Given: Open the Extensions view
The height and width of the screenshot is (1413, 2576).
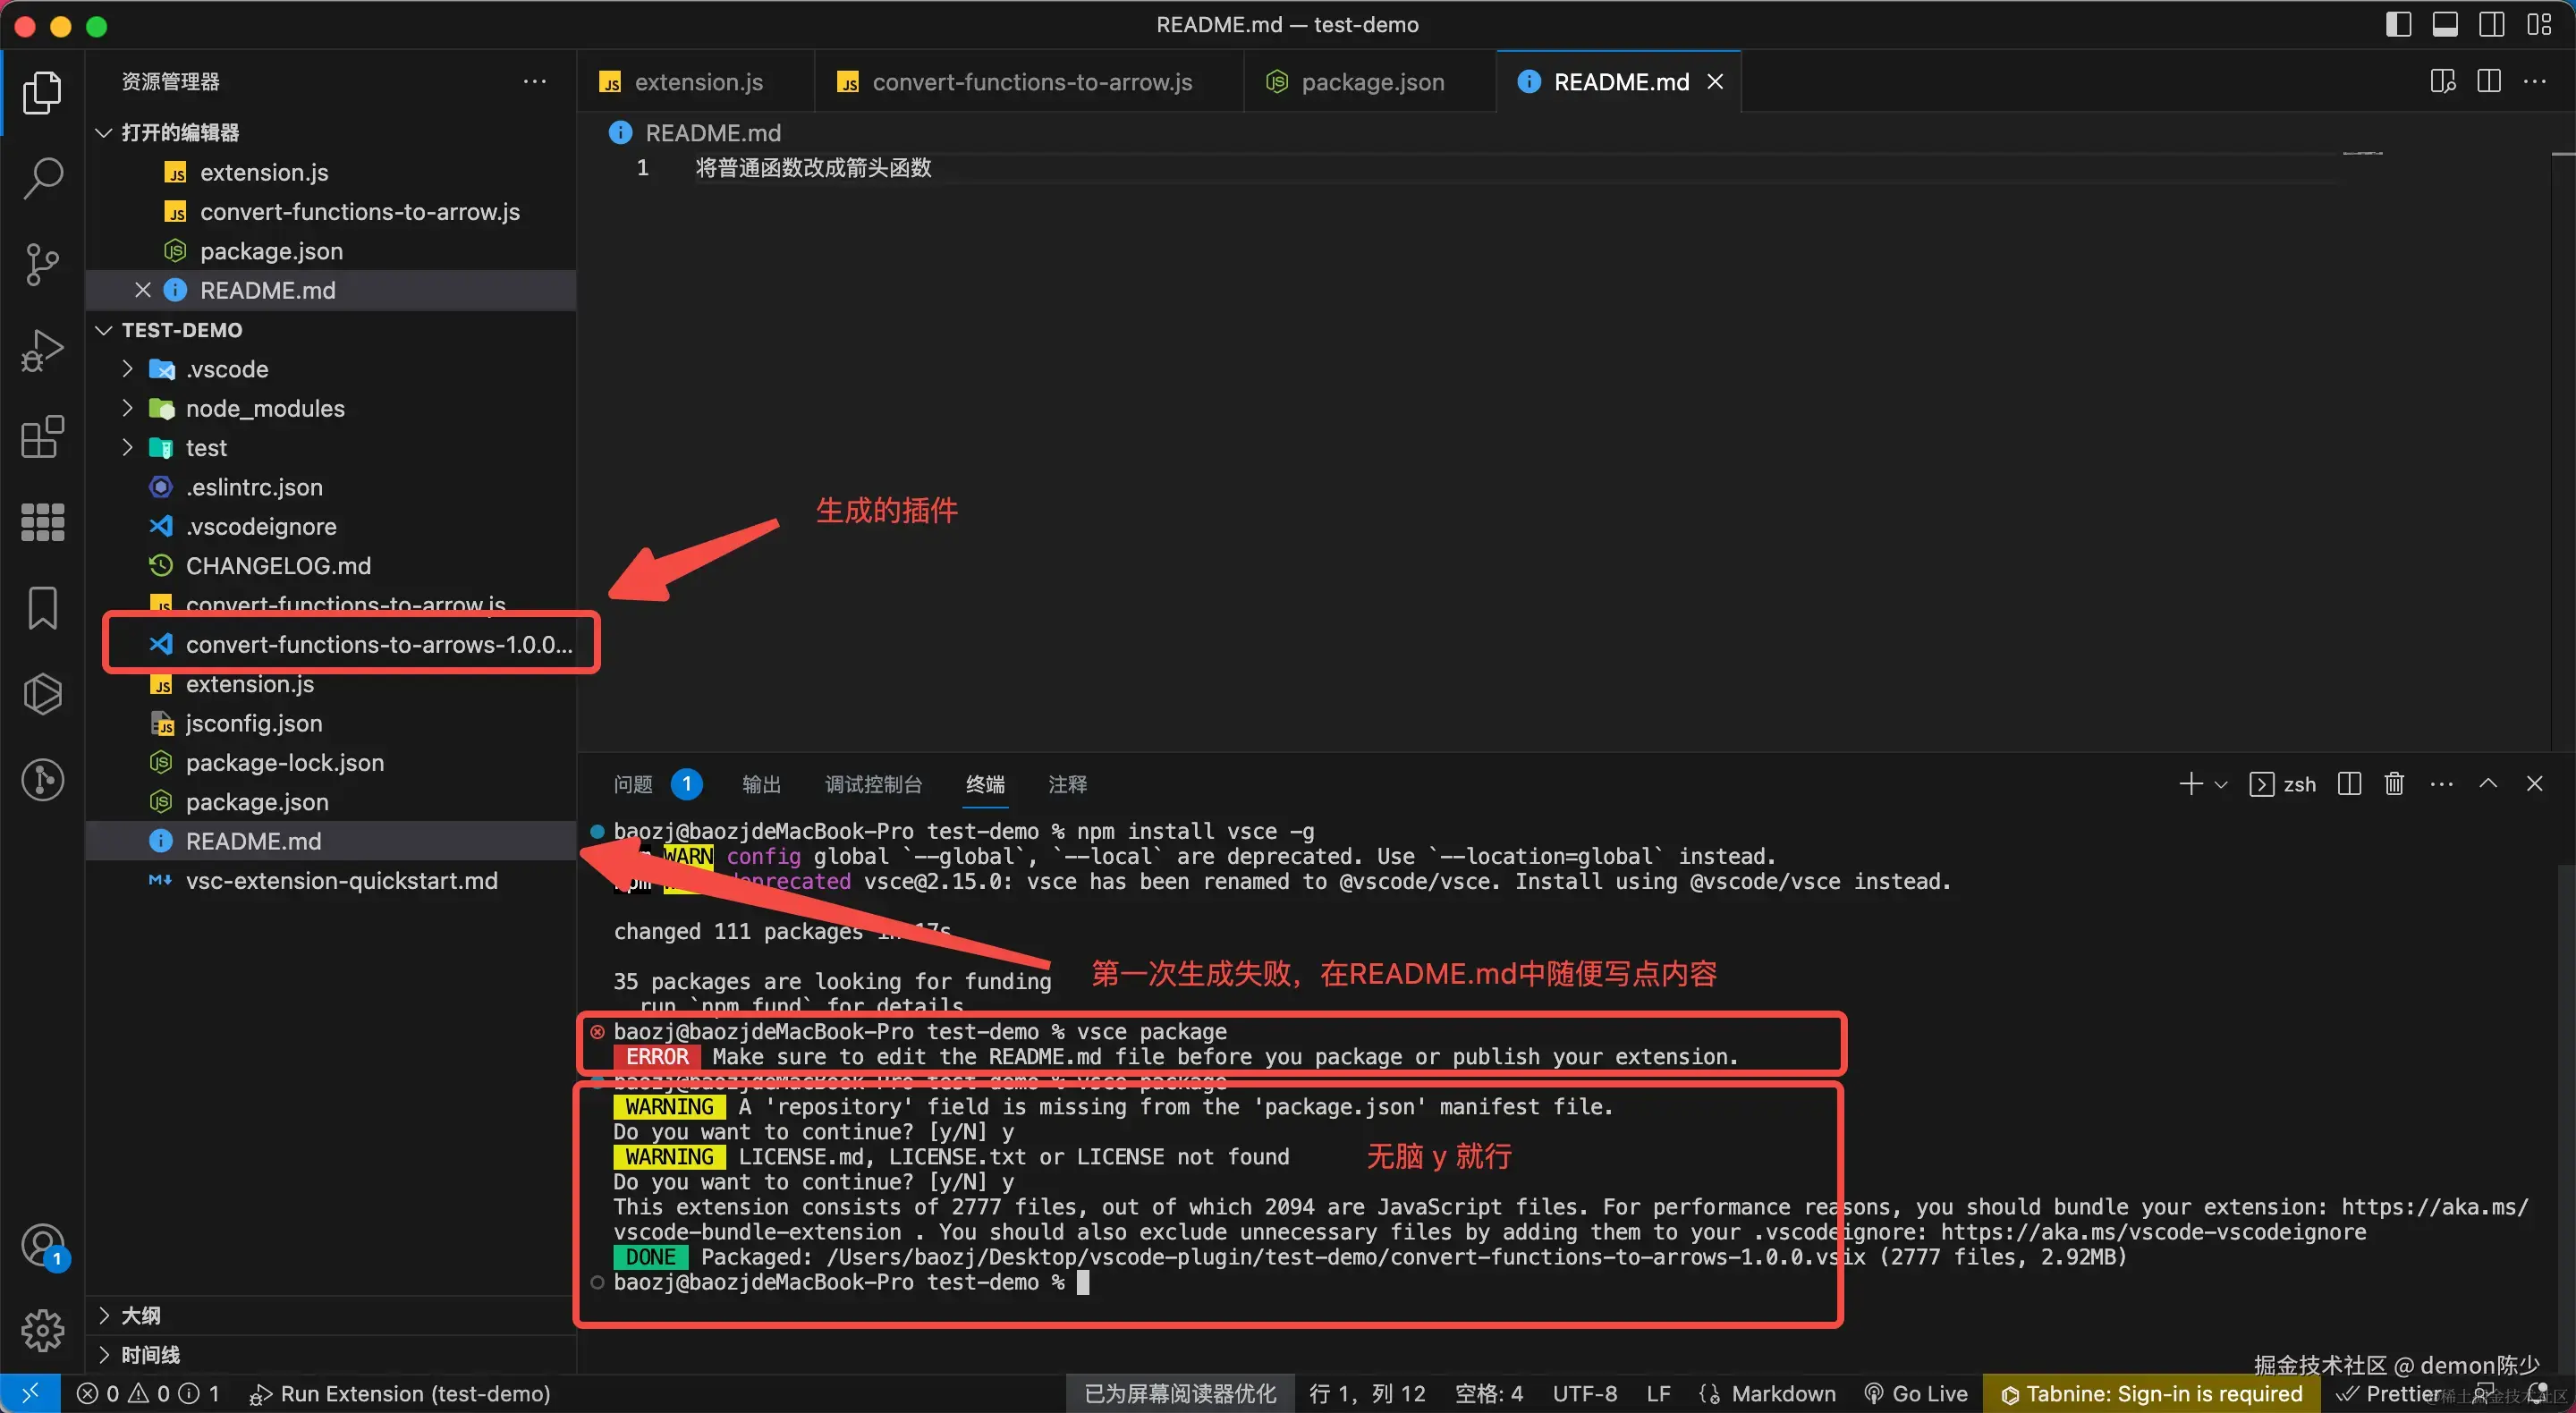Looking at the screenshot, I should [42, 437].
